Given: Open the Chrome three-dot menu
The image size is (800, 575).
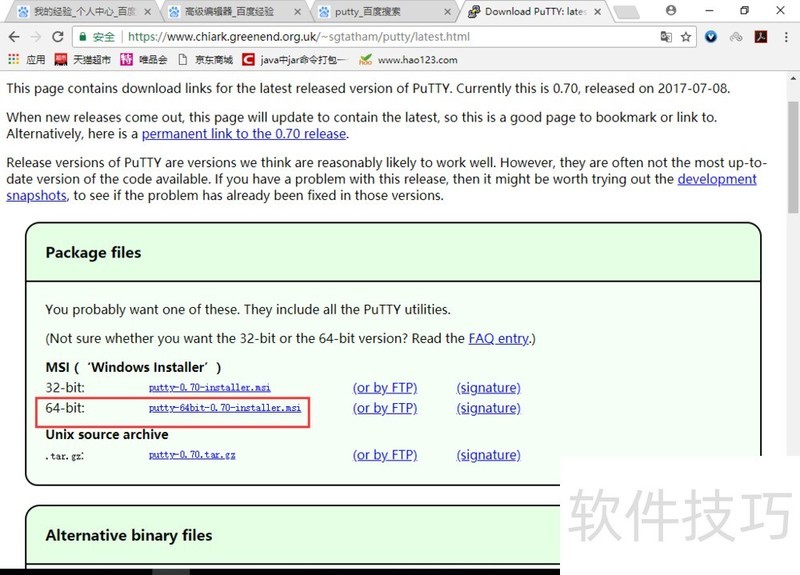Looking at the screenshot, I should click(785, 37).
